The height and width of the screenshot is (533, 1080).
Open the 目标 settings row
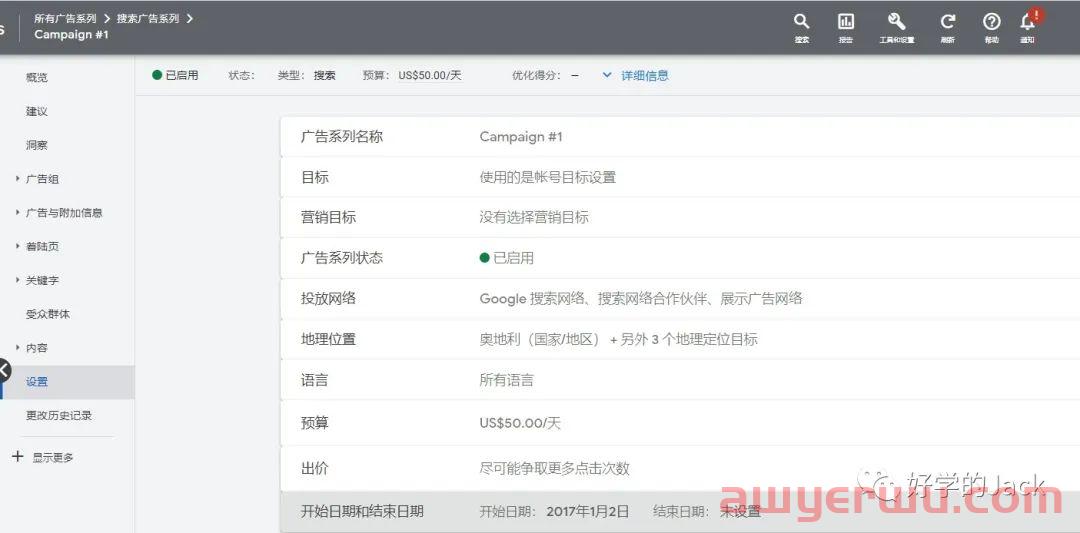tap(680, 177)
